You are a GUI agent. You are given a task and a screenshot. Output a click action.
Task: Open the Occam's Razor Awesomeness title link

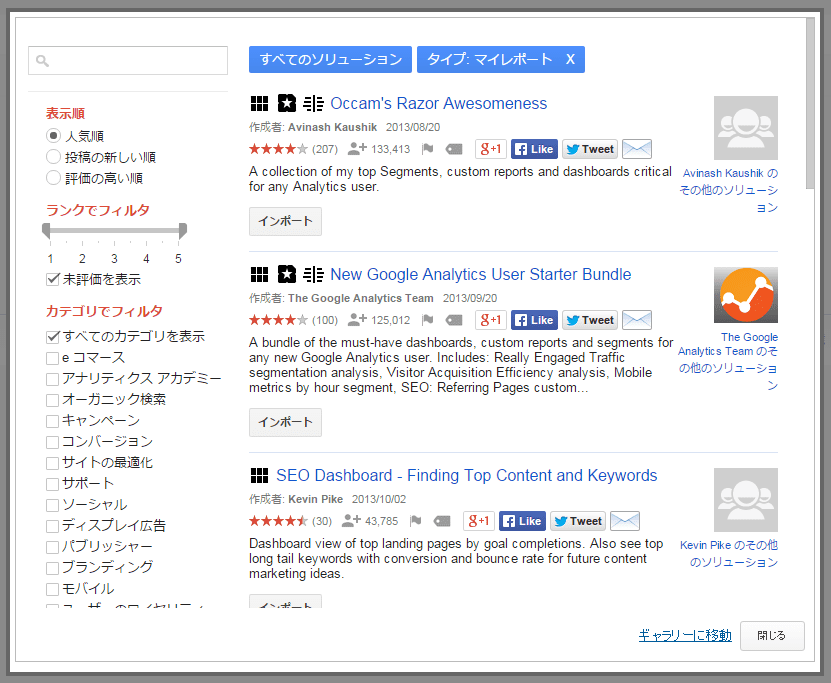pyautogui.click(x=438, y=103)
